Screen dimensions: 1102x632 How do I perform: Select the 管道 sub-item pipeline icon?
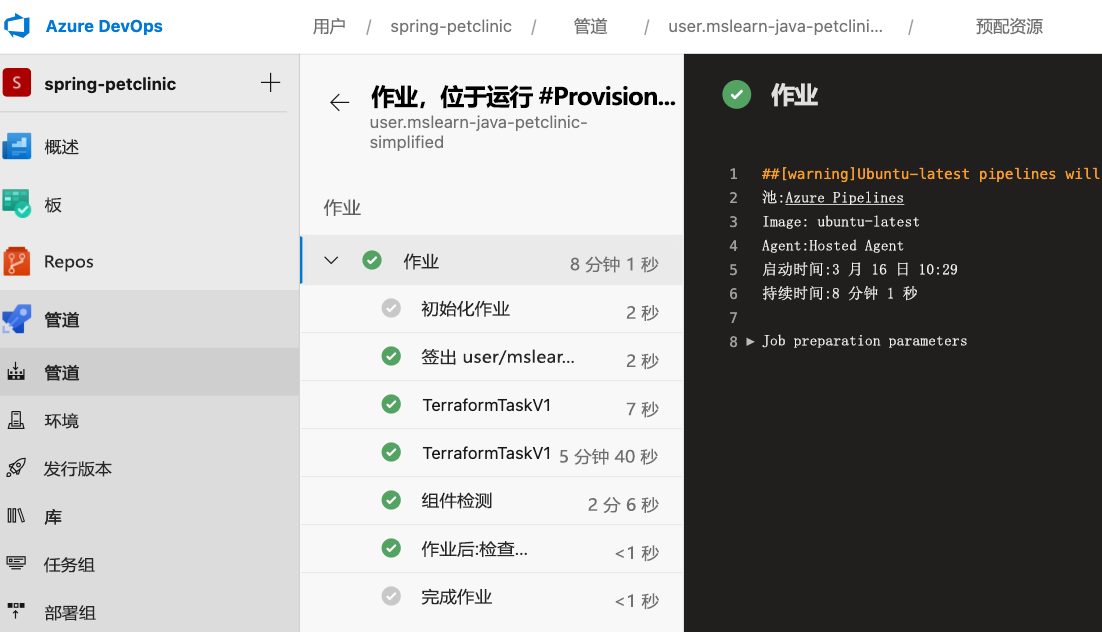click(16, 372)
